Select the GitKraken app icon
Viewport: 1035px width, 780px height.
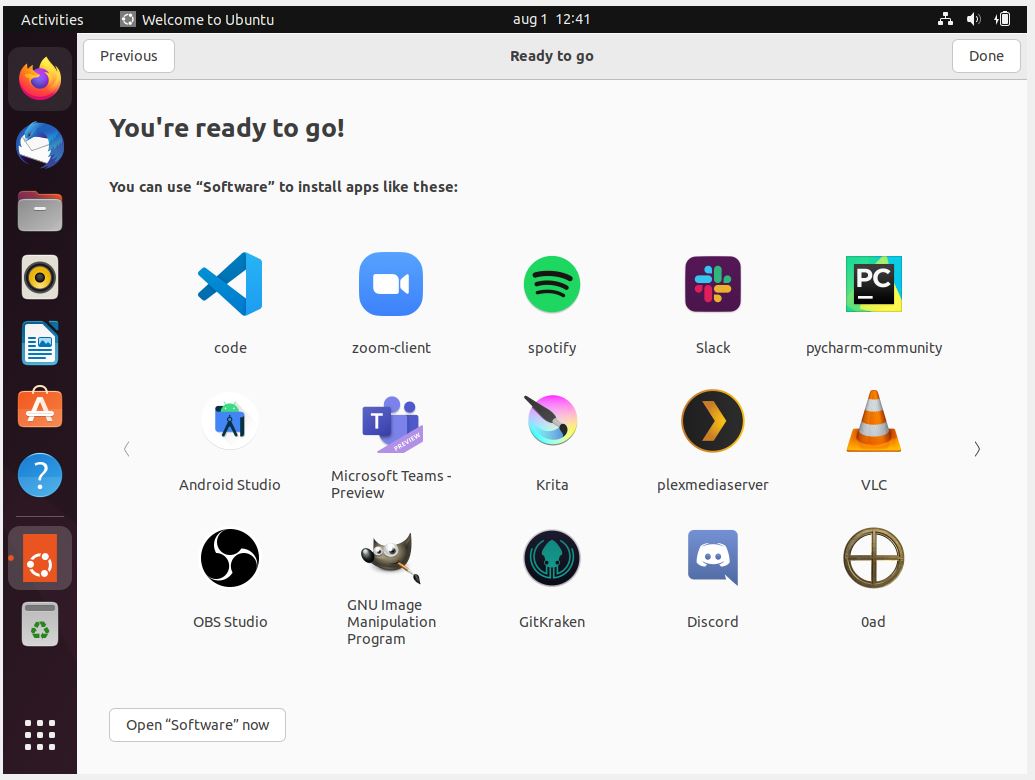click(x=552, y=558)
